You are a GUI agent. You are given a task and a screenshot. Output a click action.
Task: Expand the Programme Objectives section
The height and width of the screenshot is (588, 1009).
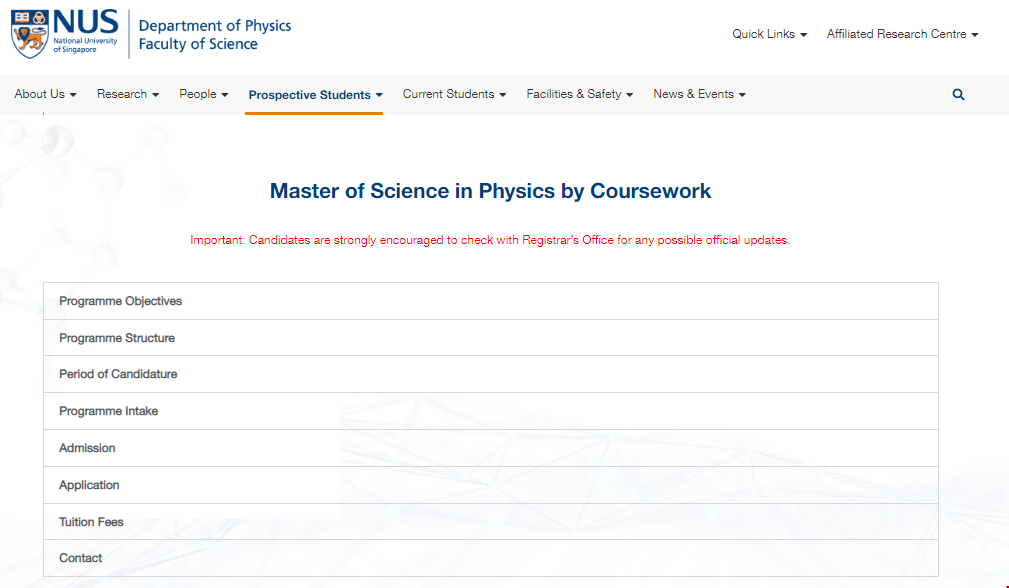(121, 301)
